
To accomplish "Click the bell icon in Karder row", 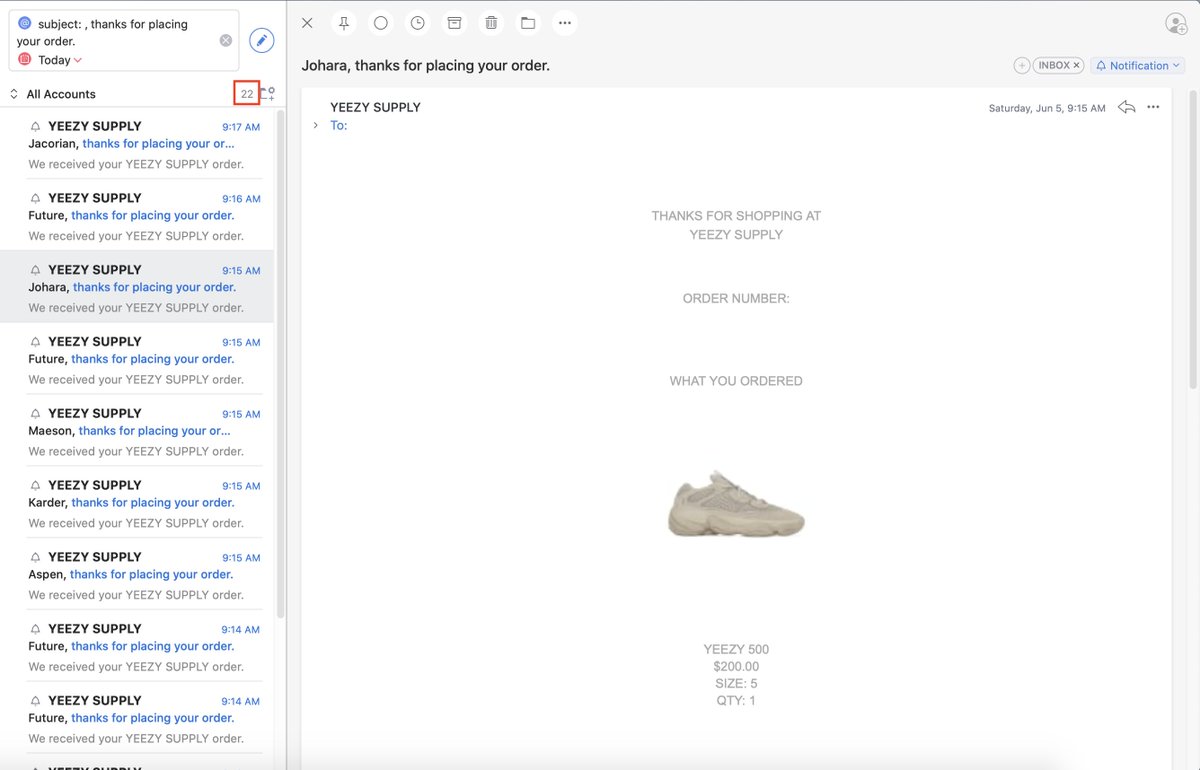I will (x=36, y=486).
